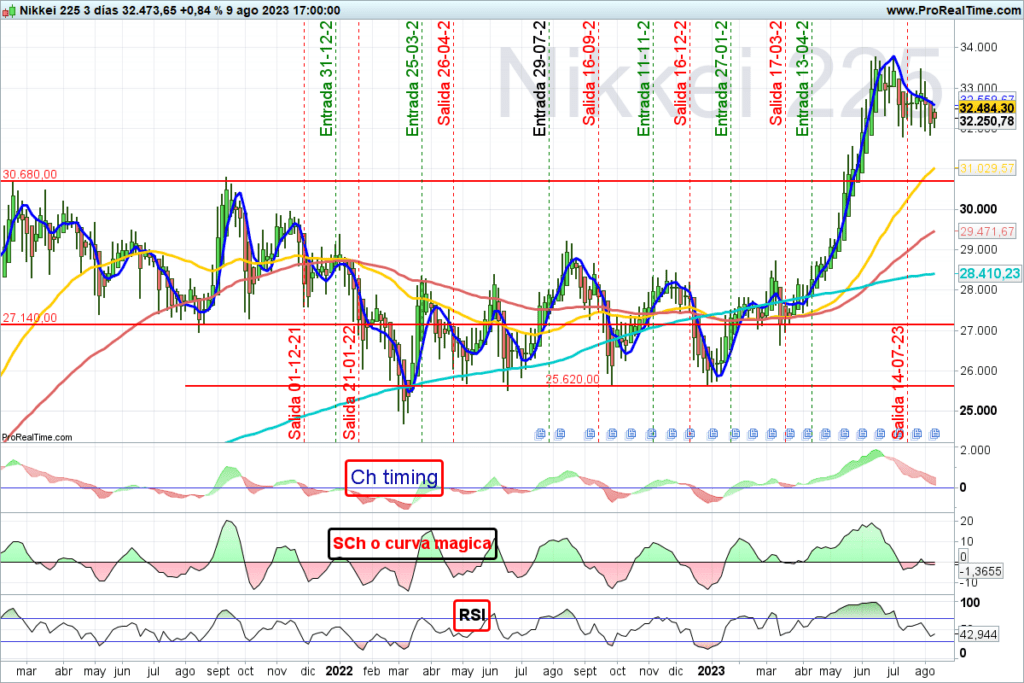
Task: Select the 30.680,00 horizontal line label
Action: coord(30,174)
